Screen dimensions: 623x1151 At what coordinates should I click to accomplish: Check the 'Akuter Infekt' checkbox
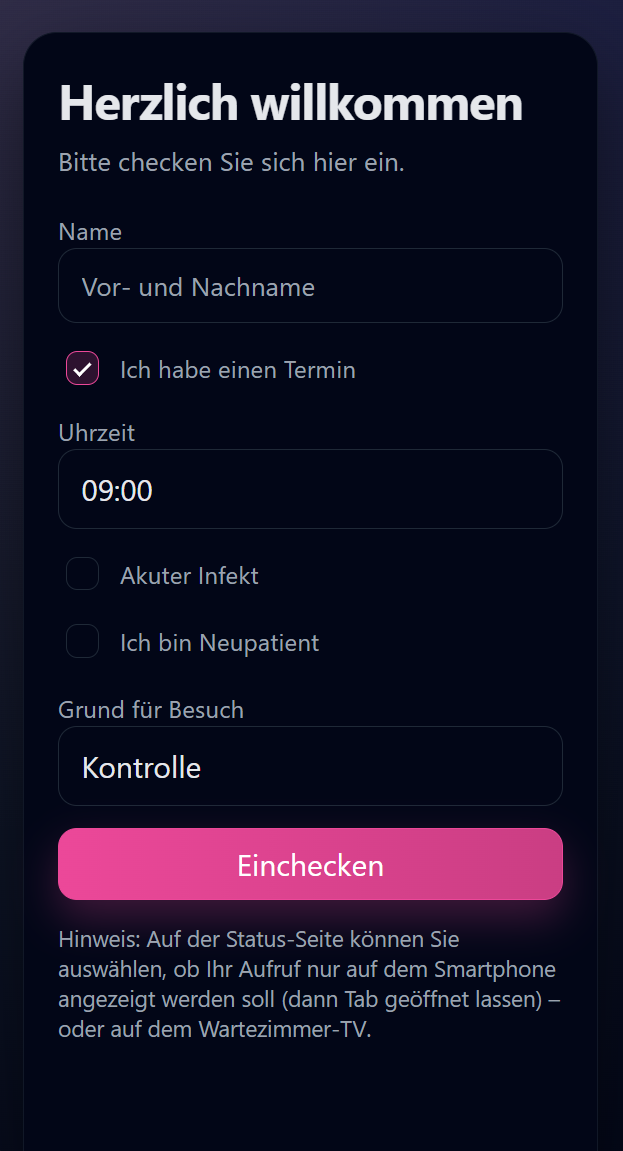[x=82, y=574]
